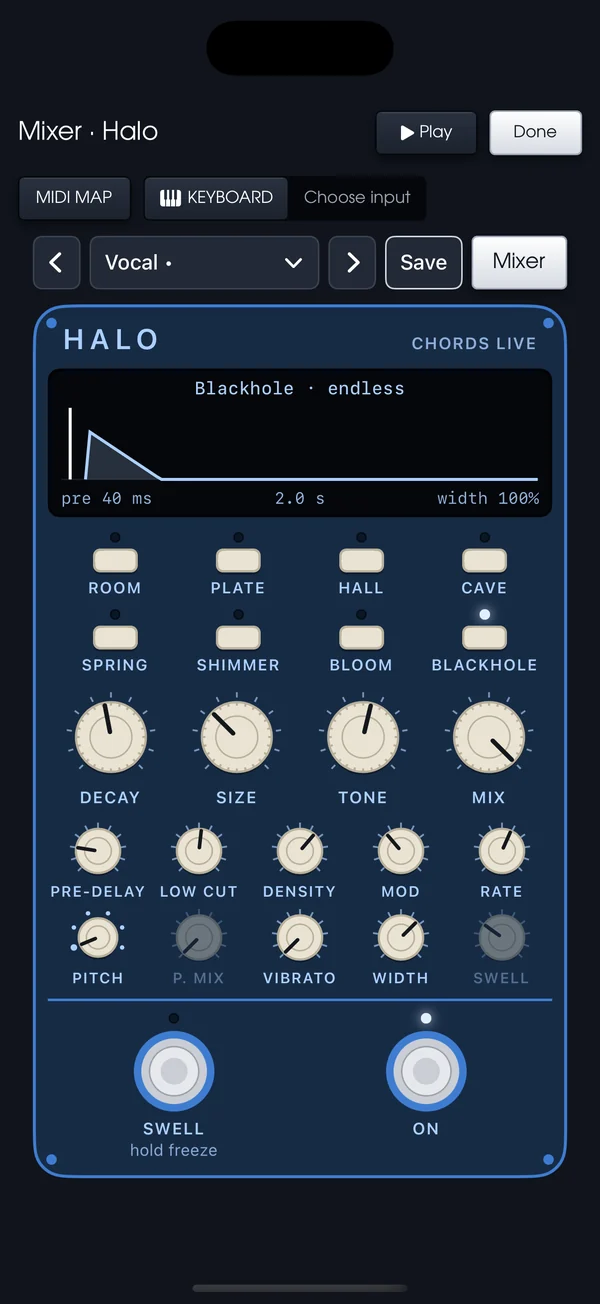Click the LOW CUT knob

coord(199,851)
